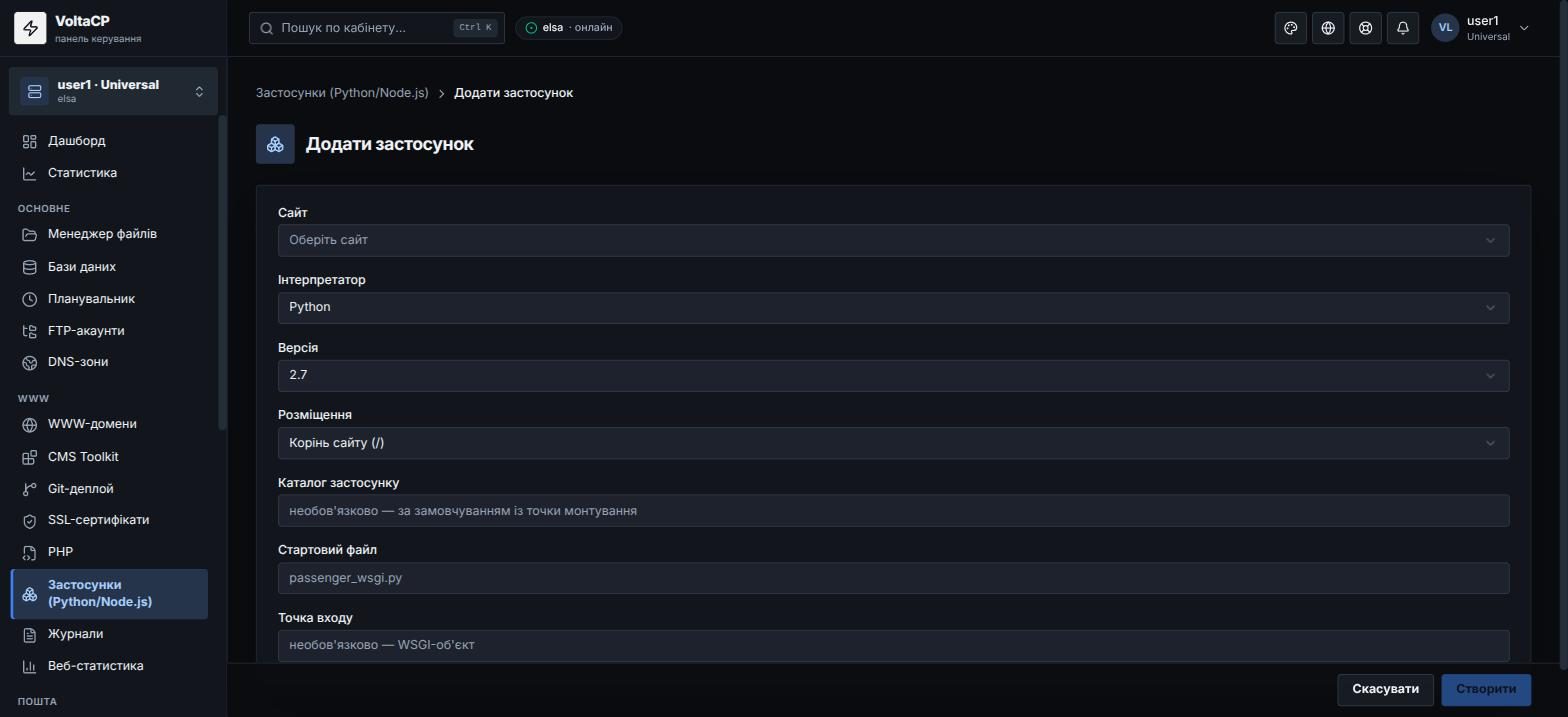Click the SSL-сертифікати shield icon
The image size is (1568, 717).
click(30, 520)
